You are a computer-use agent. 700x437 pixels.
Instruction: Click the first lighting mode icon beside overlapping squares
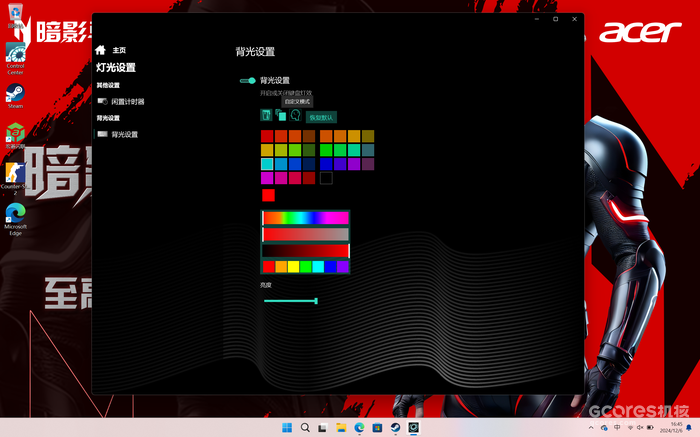click(266, 115)
